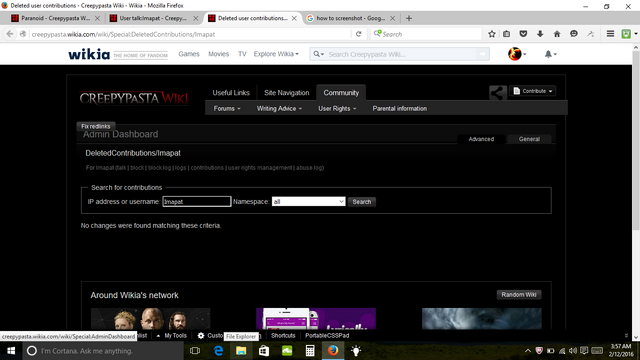Focus the Search Creepypasta Wiki field
The image size is (640, 360).
pos(402,54)
